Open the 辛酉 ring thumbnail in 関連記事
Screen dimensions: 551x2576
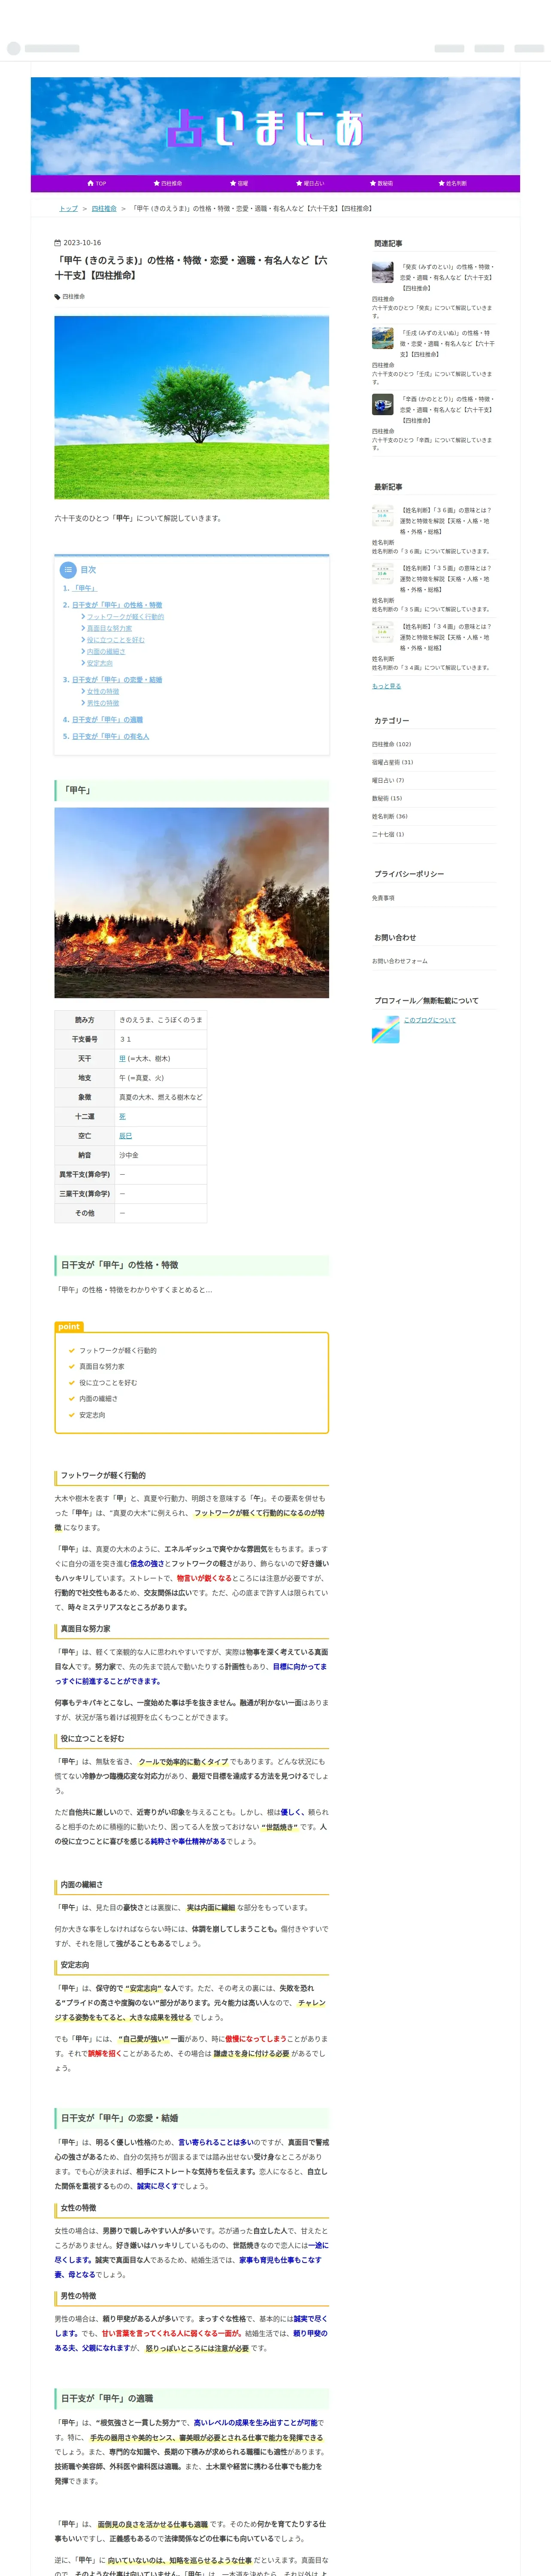click(x=383, y=404)
